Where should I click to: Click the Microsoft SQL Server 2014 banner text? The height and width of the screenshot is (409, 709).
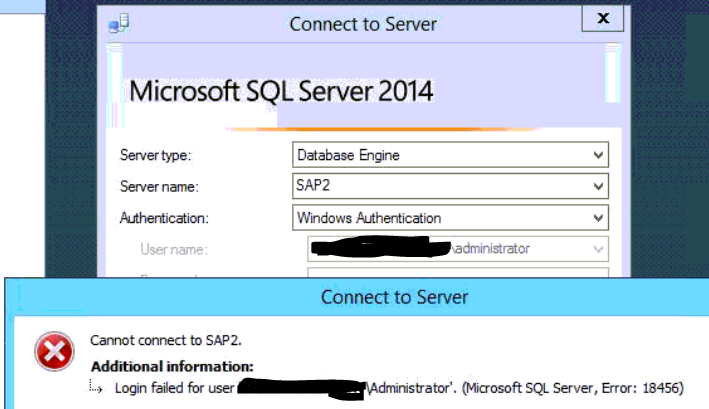click(x=281, y=91)
